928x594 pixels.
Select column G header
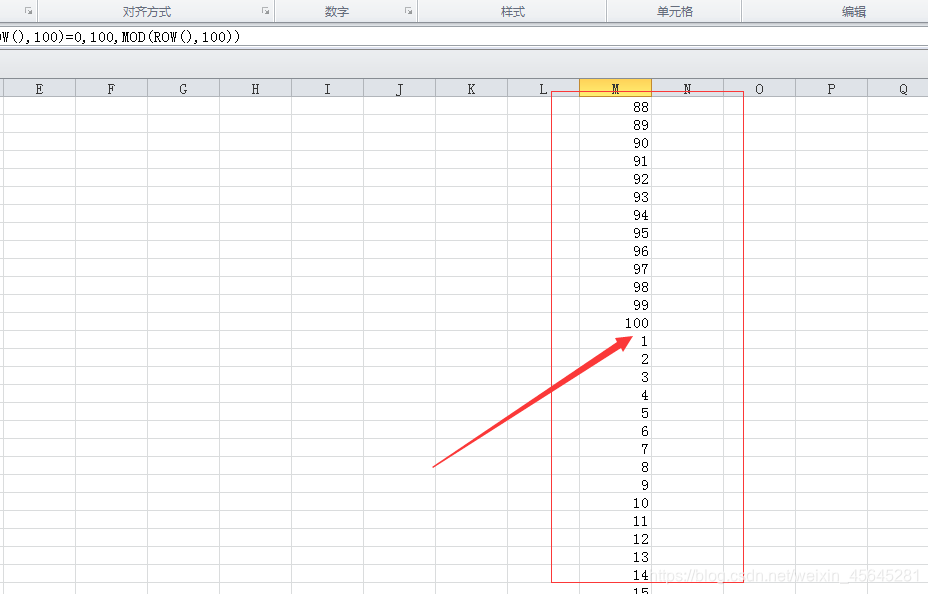pos(183,88)
